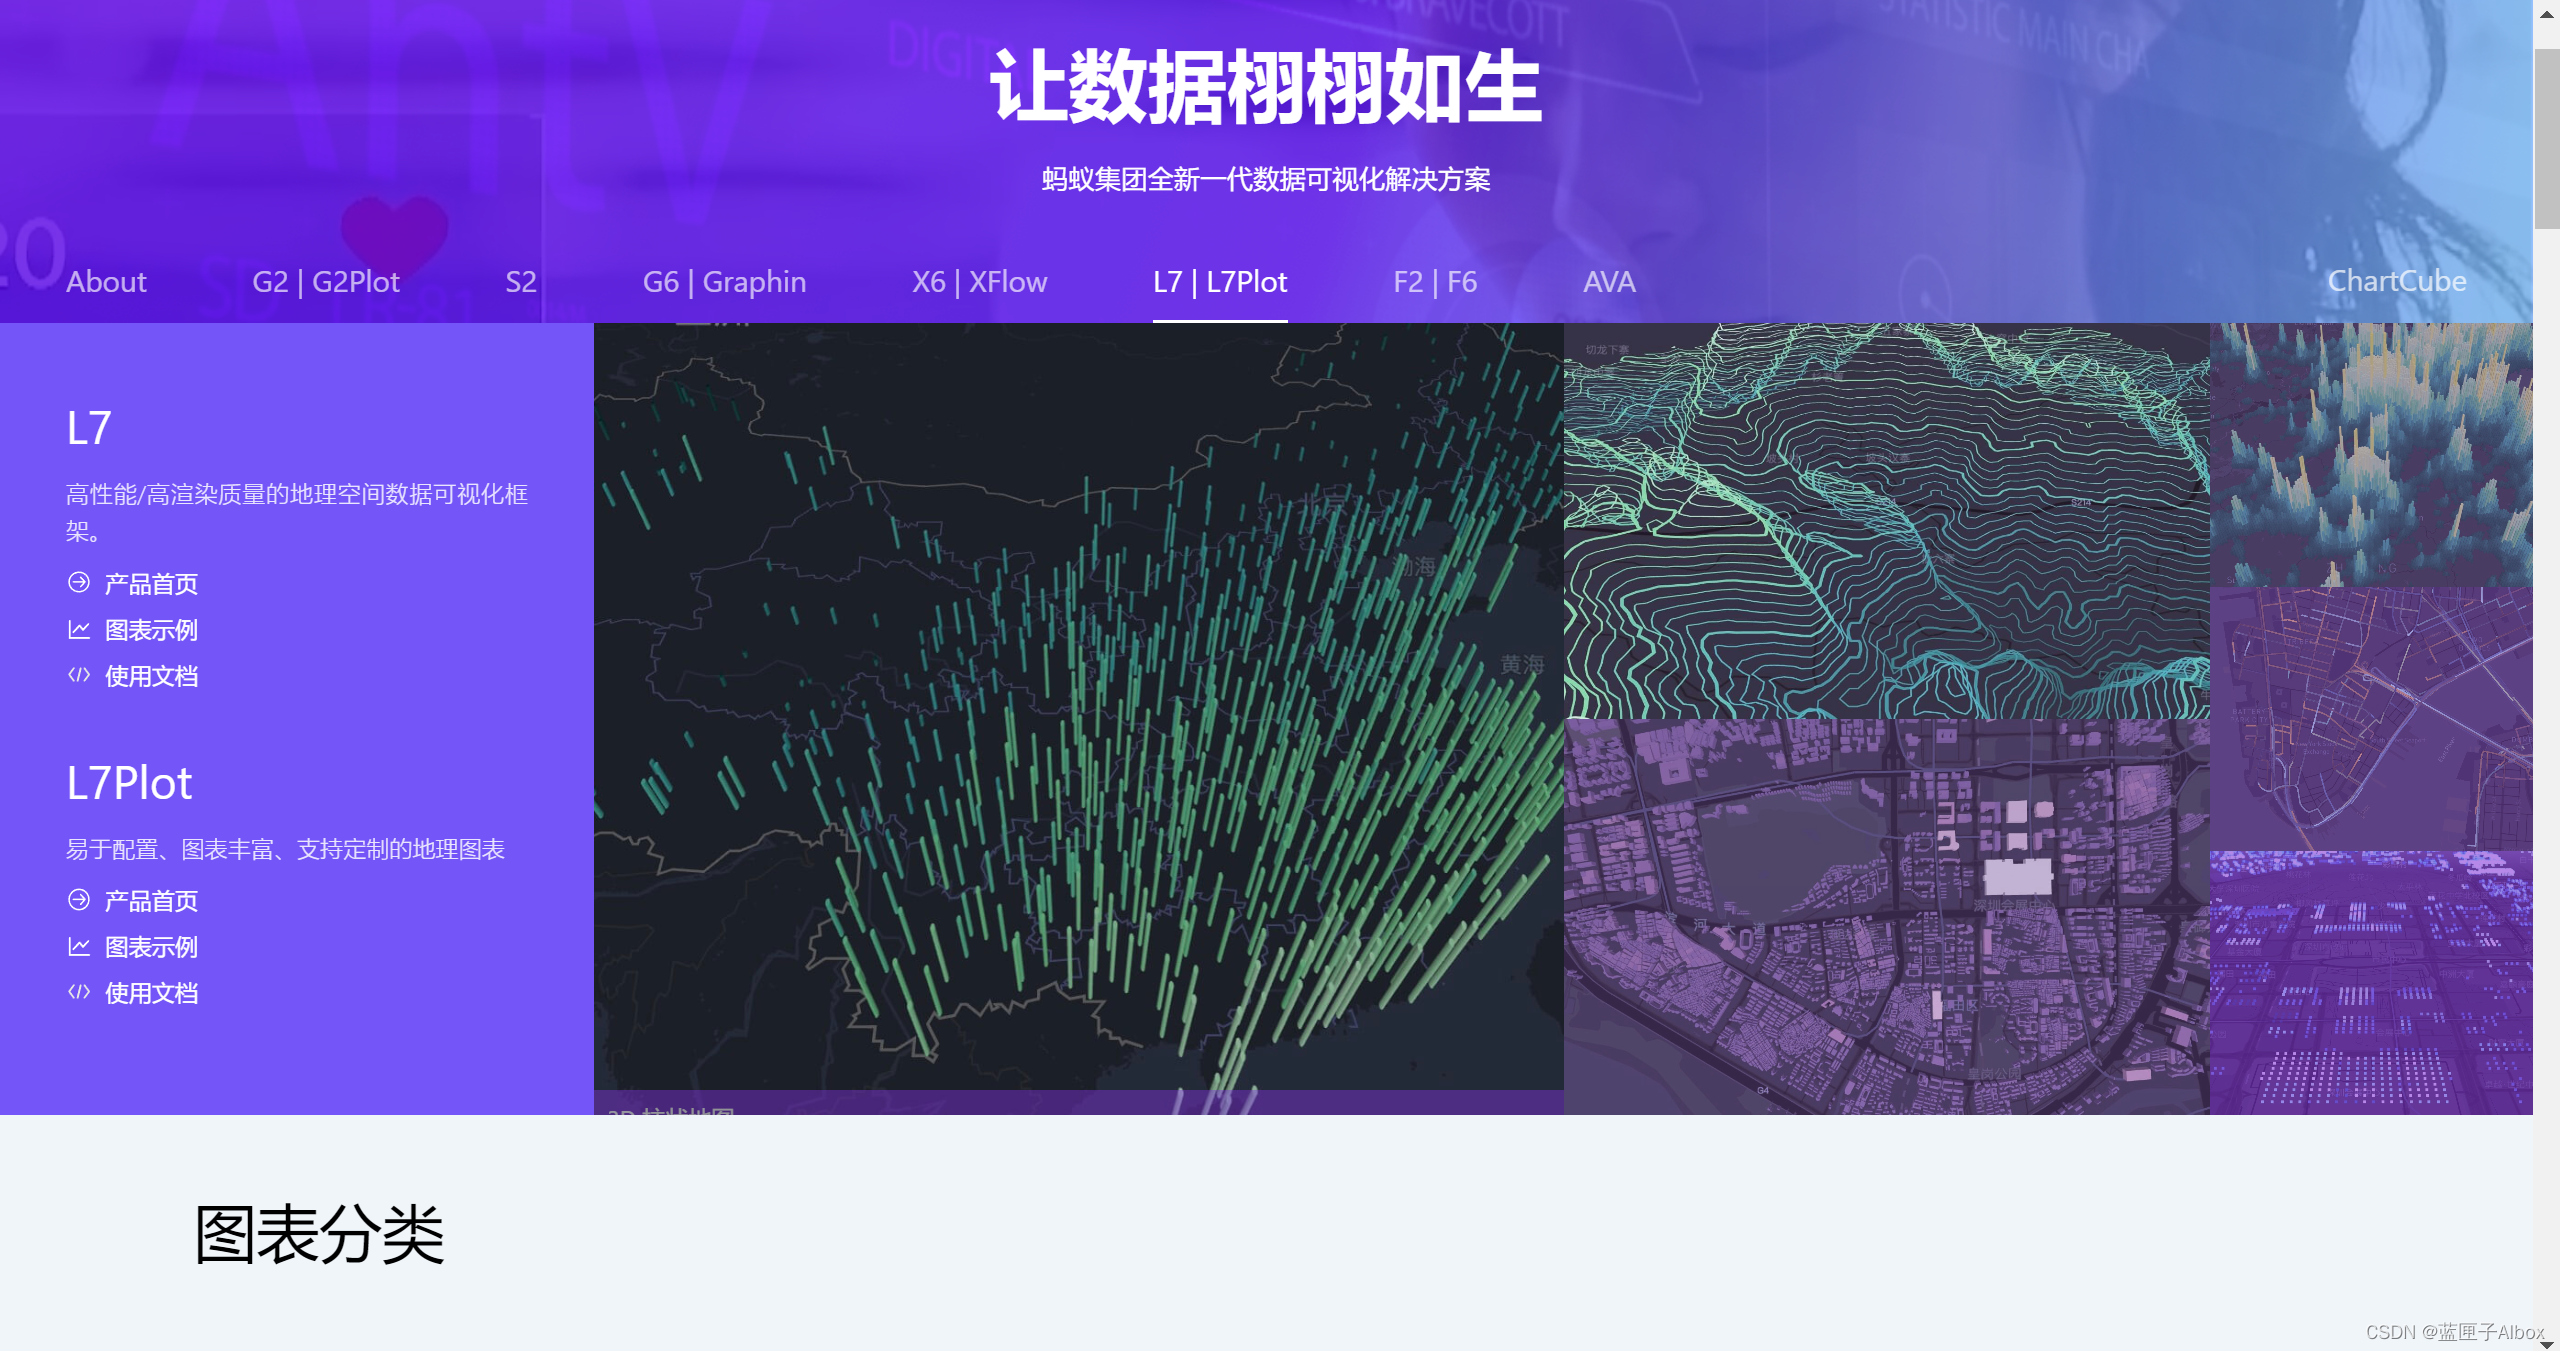Open the L7 图表示例 link
Image resolution: width=2560 pixels, height=1351 pixels.
(x=151, y=630)
